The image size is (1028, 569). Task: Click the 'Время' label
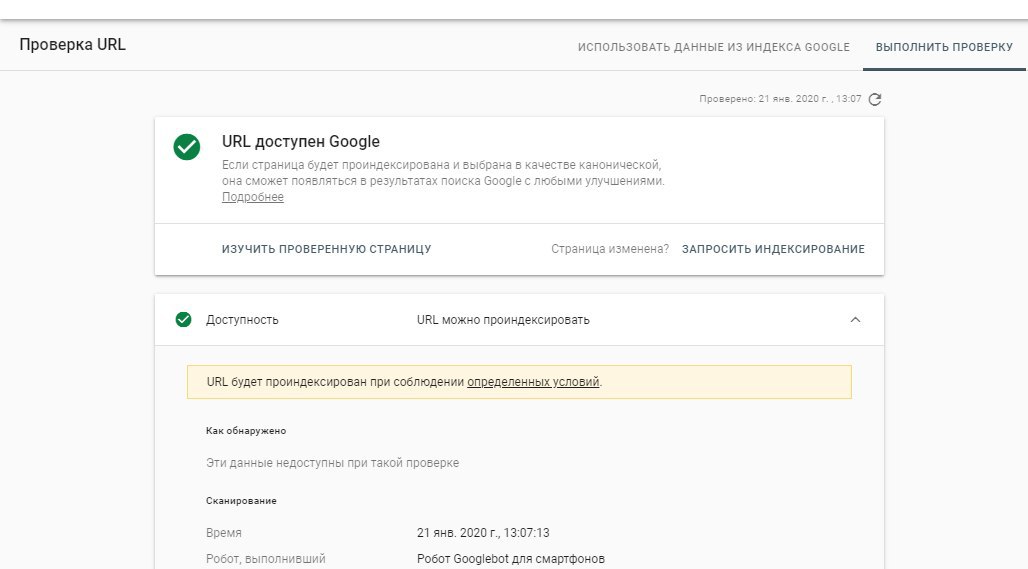pos(224,533)
